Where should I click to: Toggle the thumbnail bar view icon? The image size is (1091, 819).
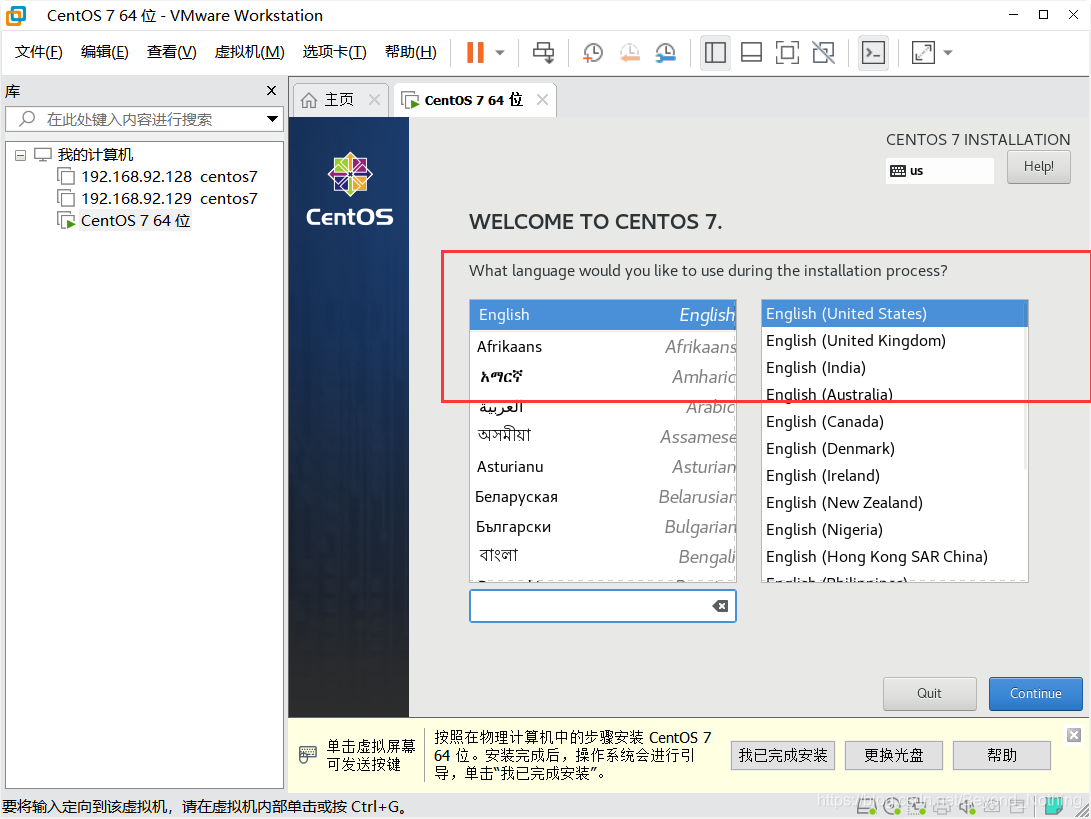(751, 53)
